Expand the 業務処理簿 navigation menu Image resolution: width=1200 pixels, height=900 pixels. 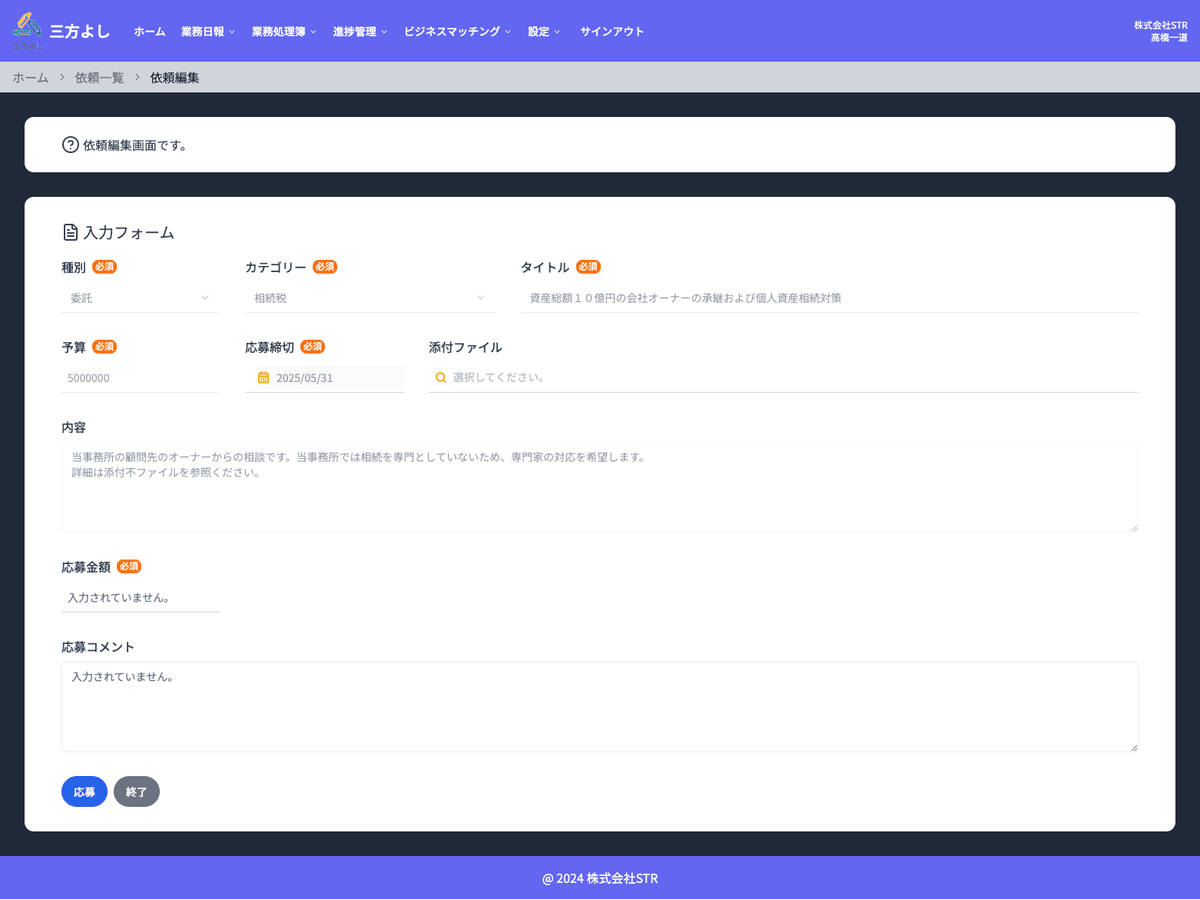point(283,31)
